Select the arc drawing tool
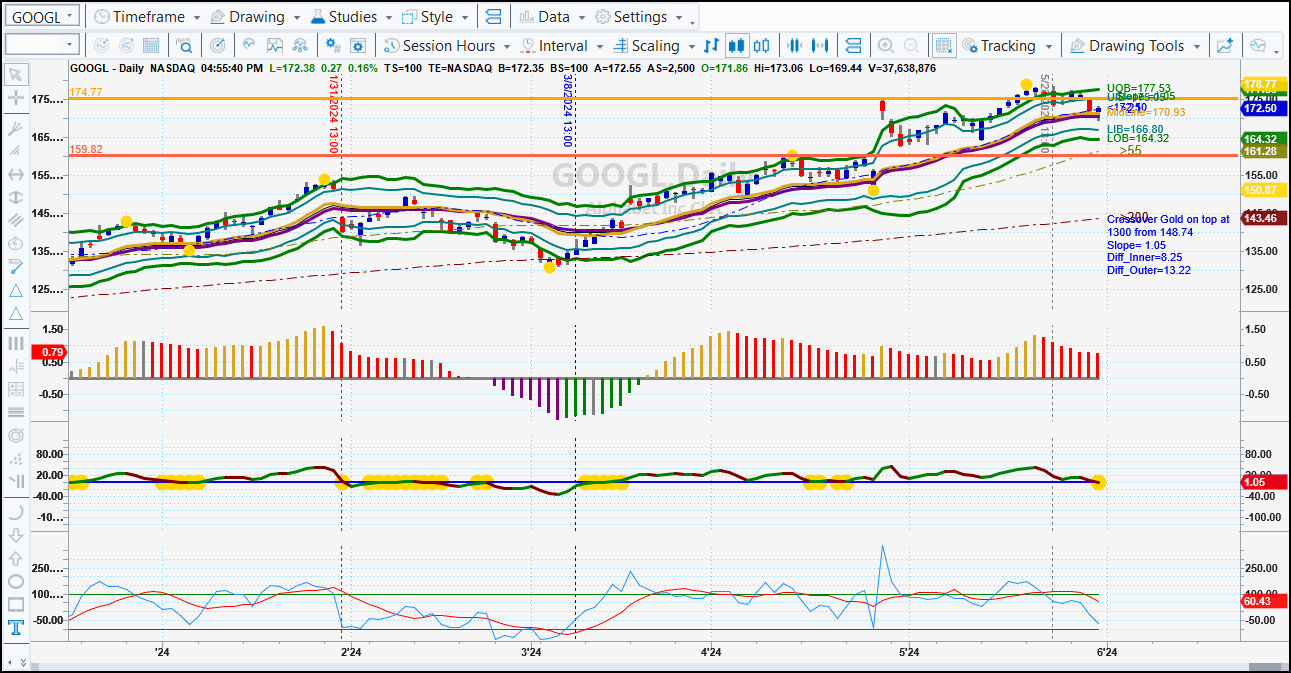 point(16,512)
